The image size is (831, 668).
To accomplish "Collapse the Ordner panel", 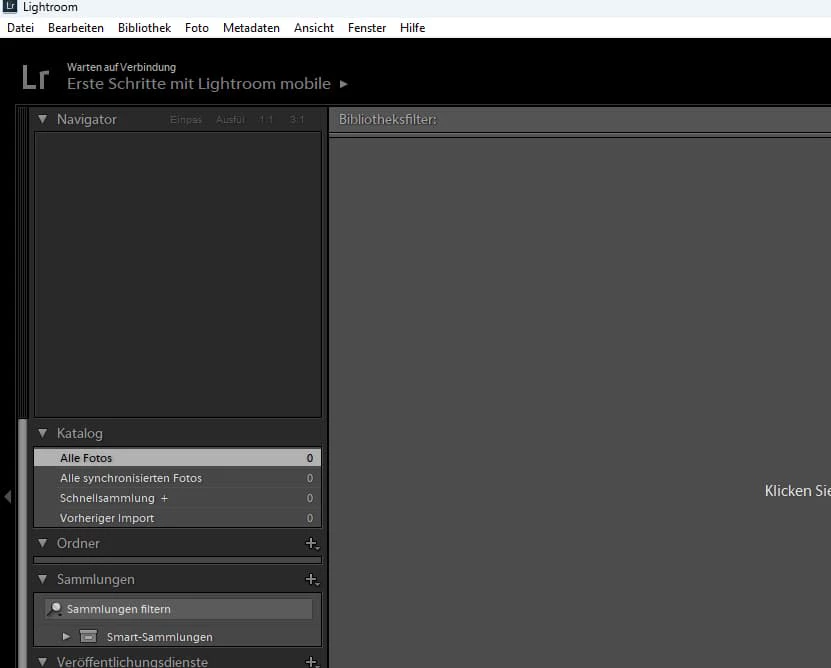I will [x=43, y=543].
